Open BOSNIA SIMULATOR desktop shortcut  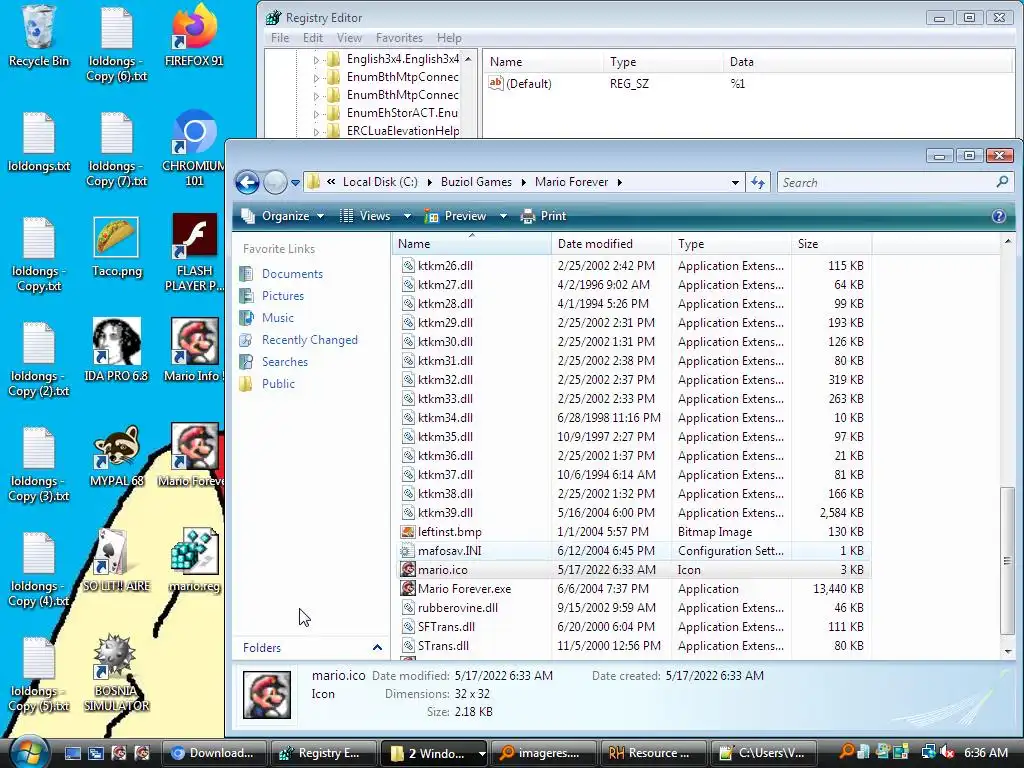click(116, 673)
